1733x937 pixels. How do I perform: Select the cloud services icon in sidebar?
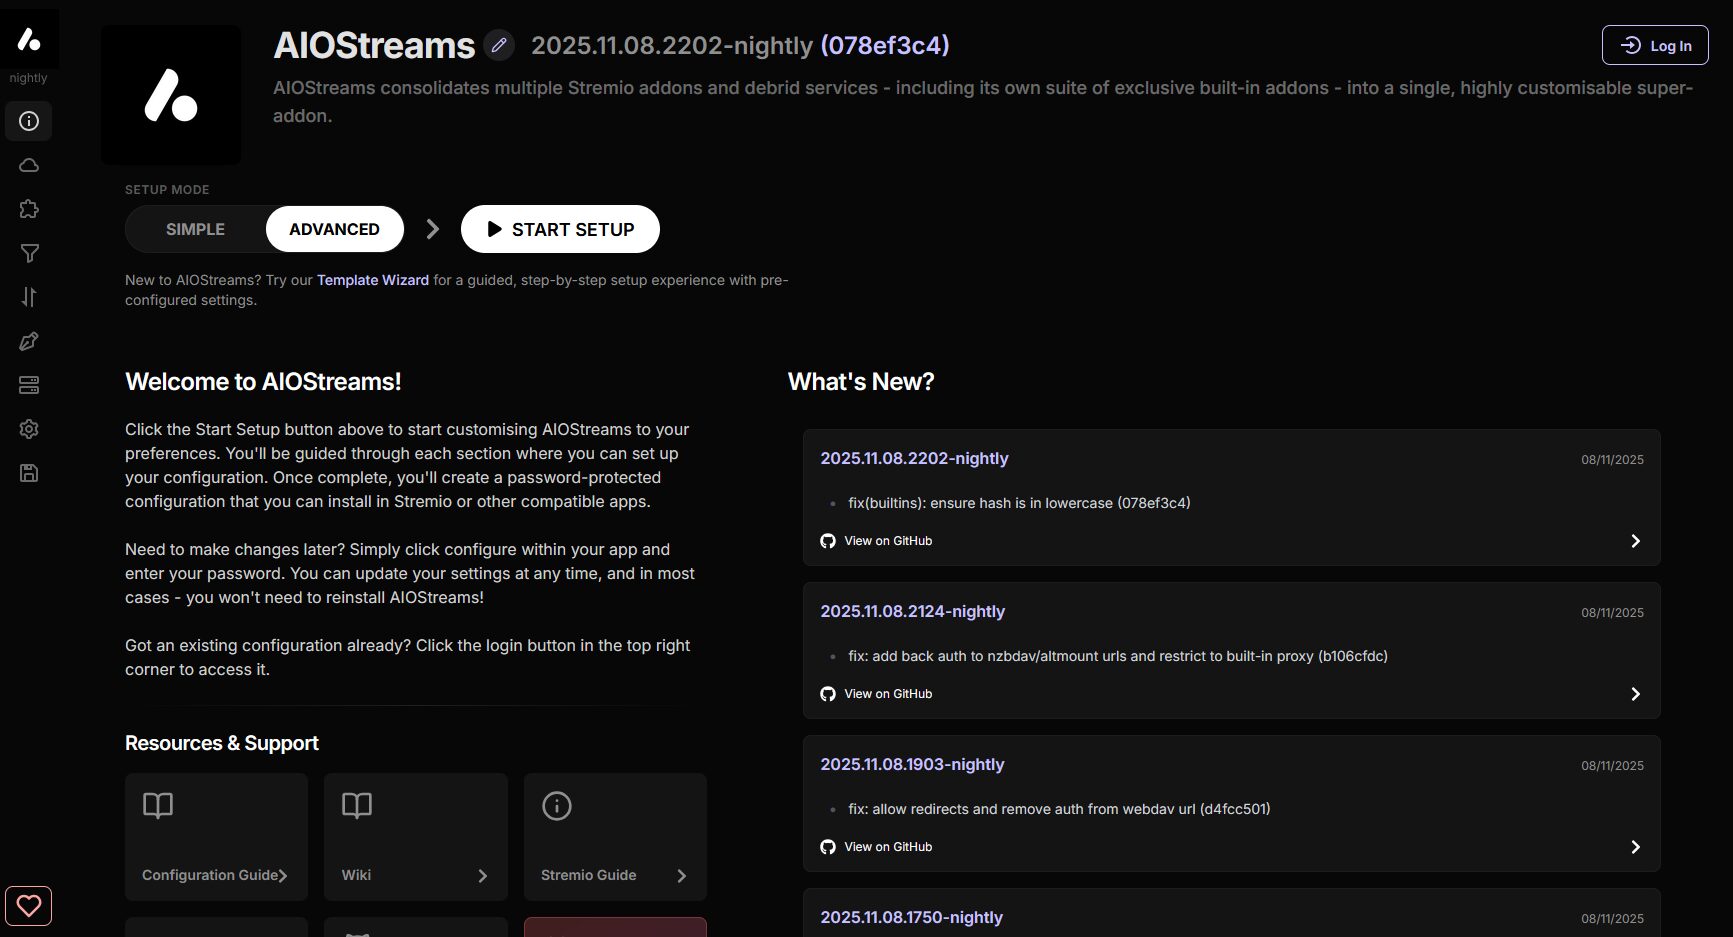(x=29, y=165)
